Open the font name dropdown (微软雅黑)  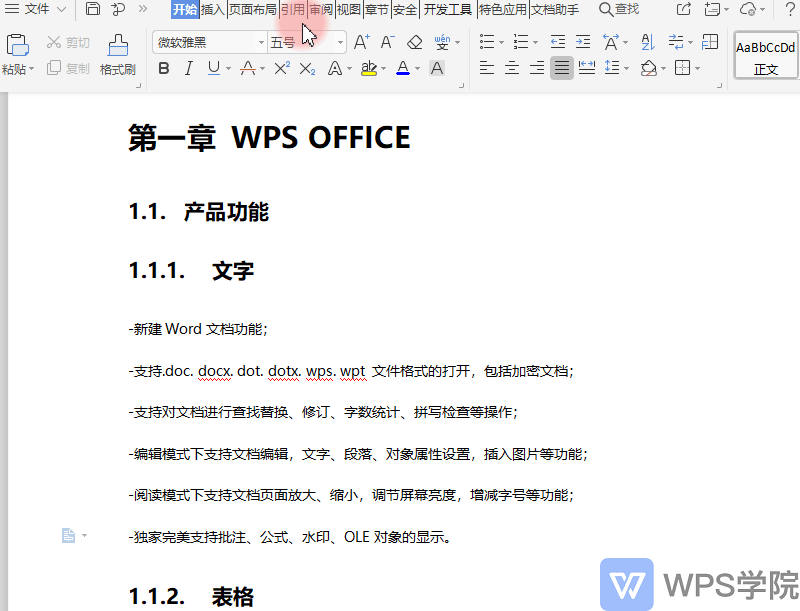click(261, 42)
